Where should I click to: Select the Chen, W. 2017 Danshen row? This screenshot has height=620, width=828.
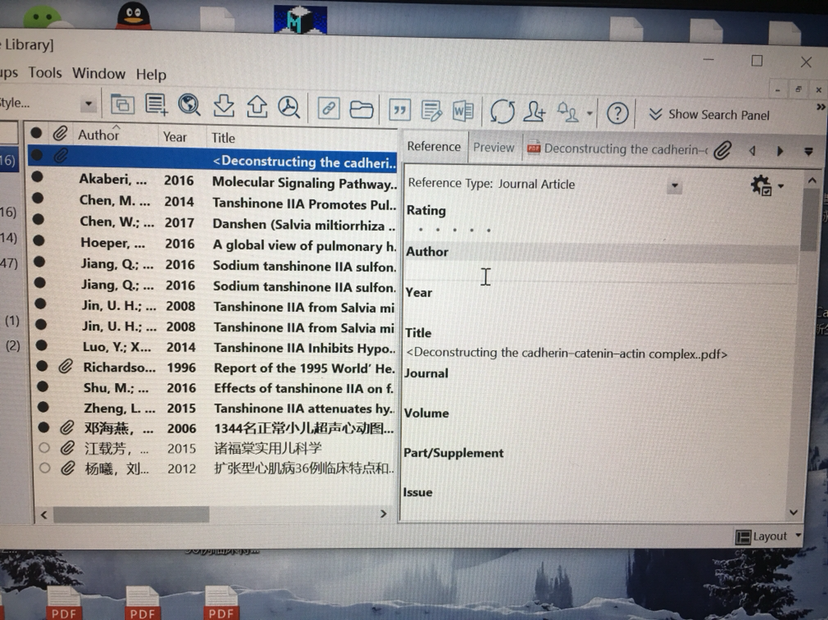(215, 223)
